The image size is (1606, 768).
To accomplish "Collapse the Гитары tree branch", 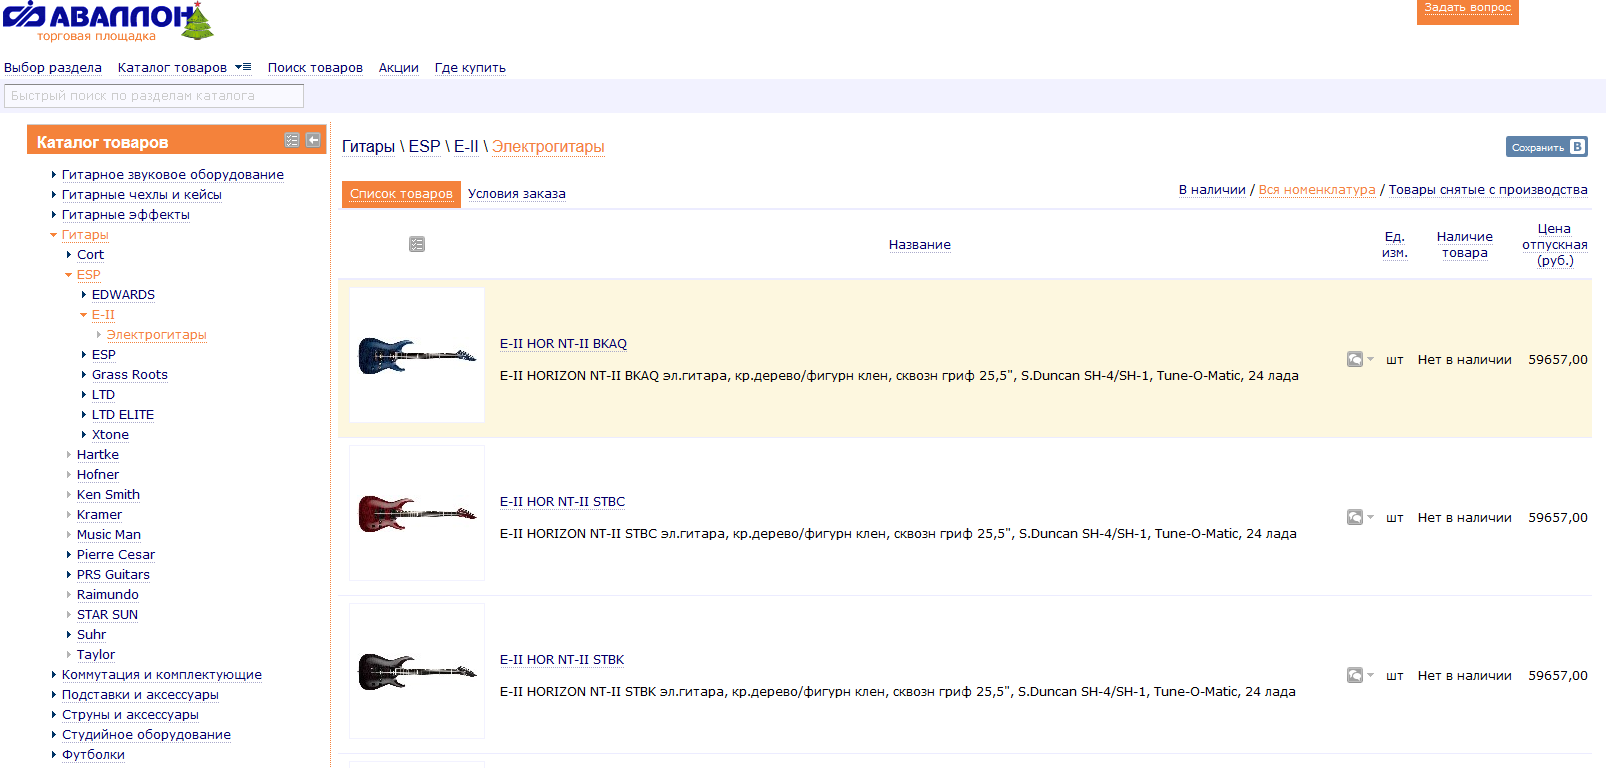I will pyautogui.click(x=54, y=235).
